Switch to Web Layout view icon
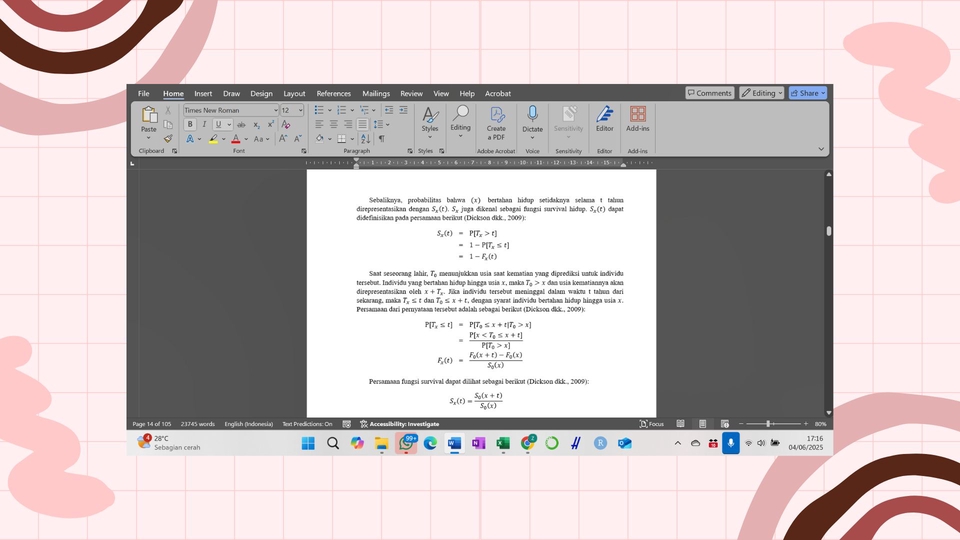 tap(725, 424)
